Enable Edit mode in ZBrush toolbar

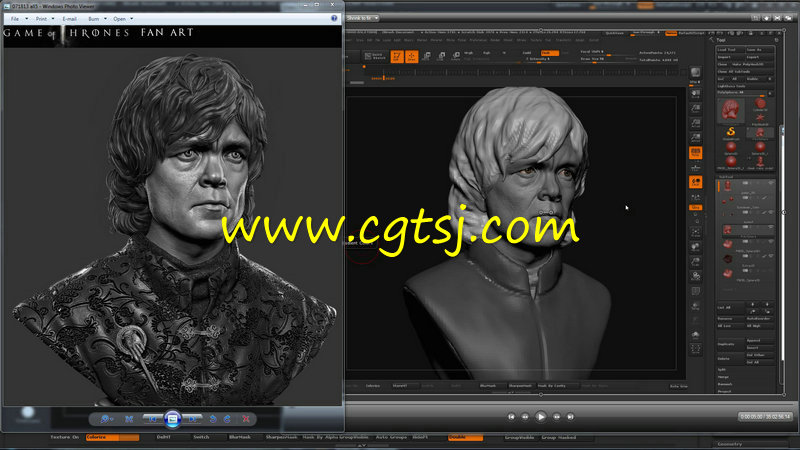(397, 57)
